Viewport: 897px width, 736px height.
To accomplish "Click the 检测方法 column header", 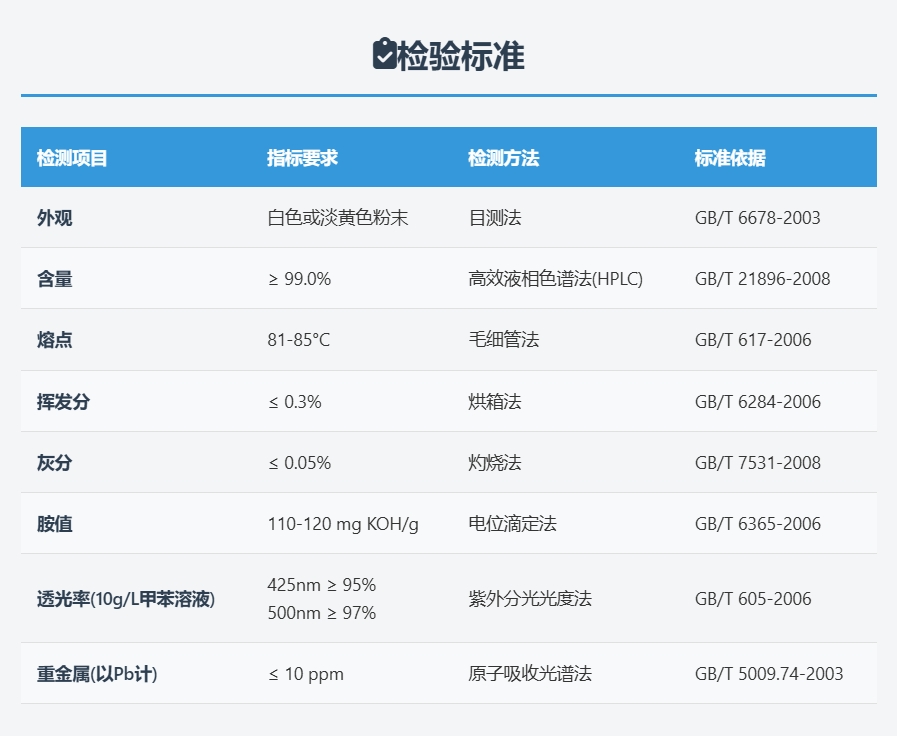I will click(x=503, y=158).
